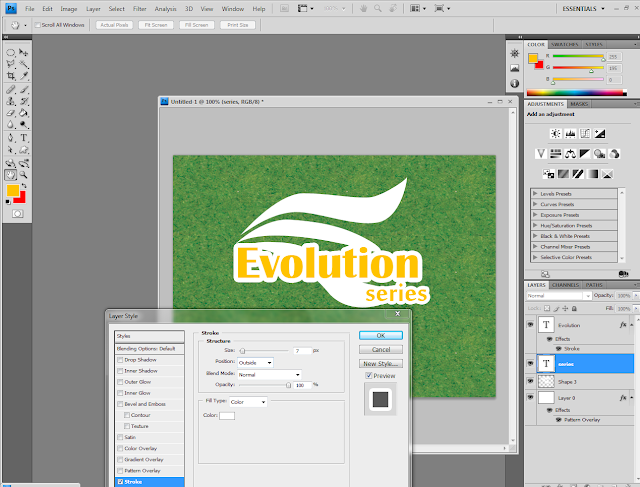Add a Black & White adjustment
Viewport: 640px width, 487px height.
point(585,153)
